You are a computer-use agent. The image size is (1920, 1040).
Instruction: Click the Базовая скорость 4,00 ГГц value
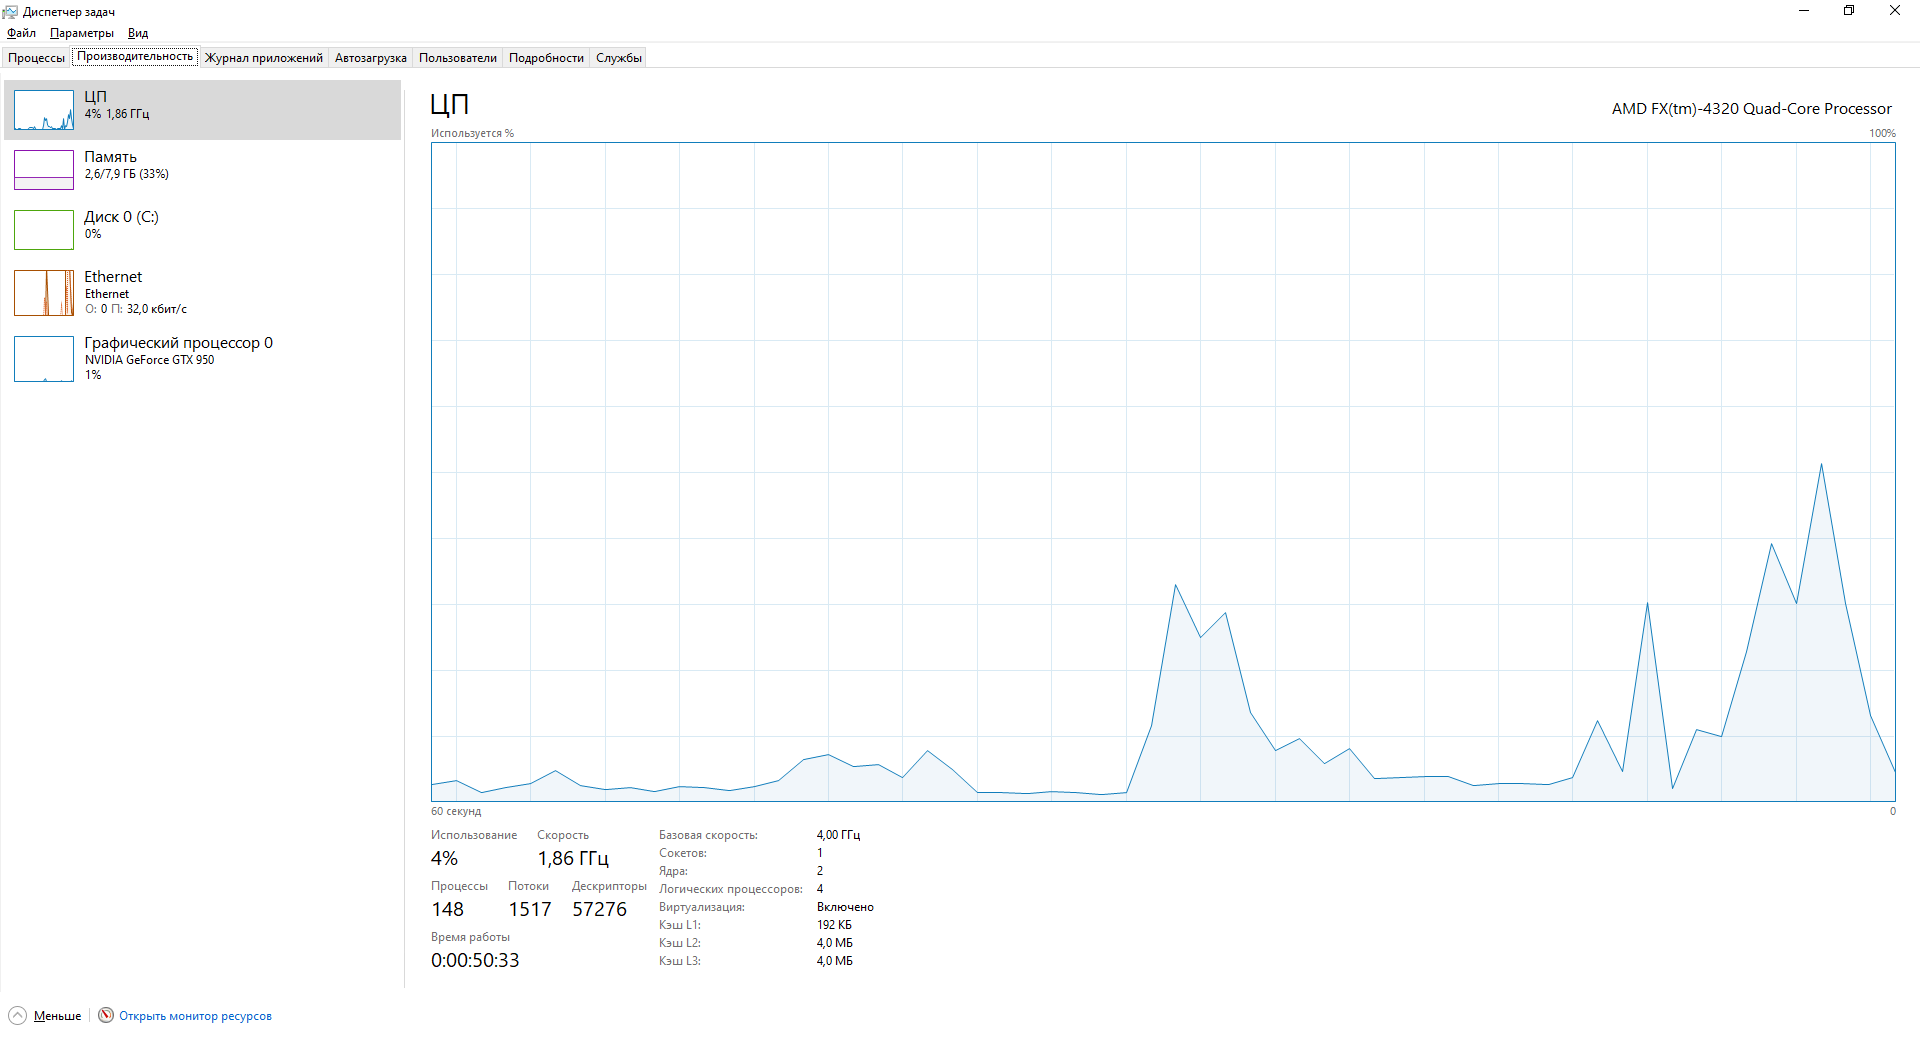(838, 835)
